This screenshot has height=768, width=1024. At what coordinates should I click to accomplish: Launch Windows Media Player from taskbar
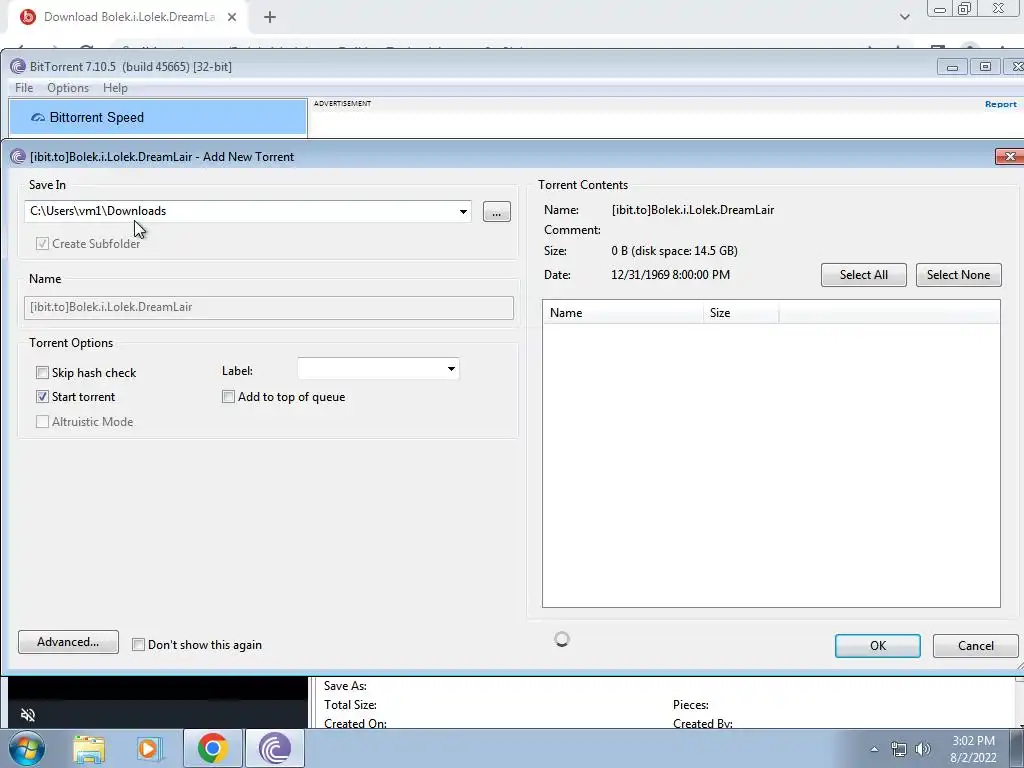tap(149, 749)
